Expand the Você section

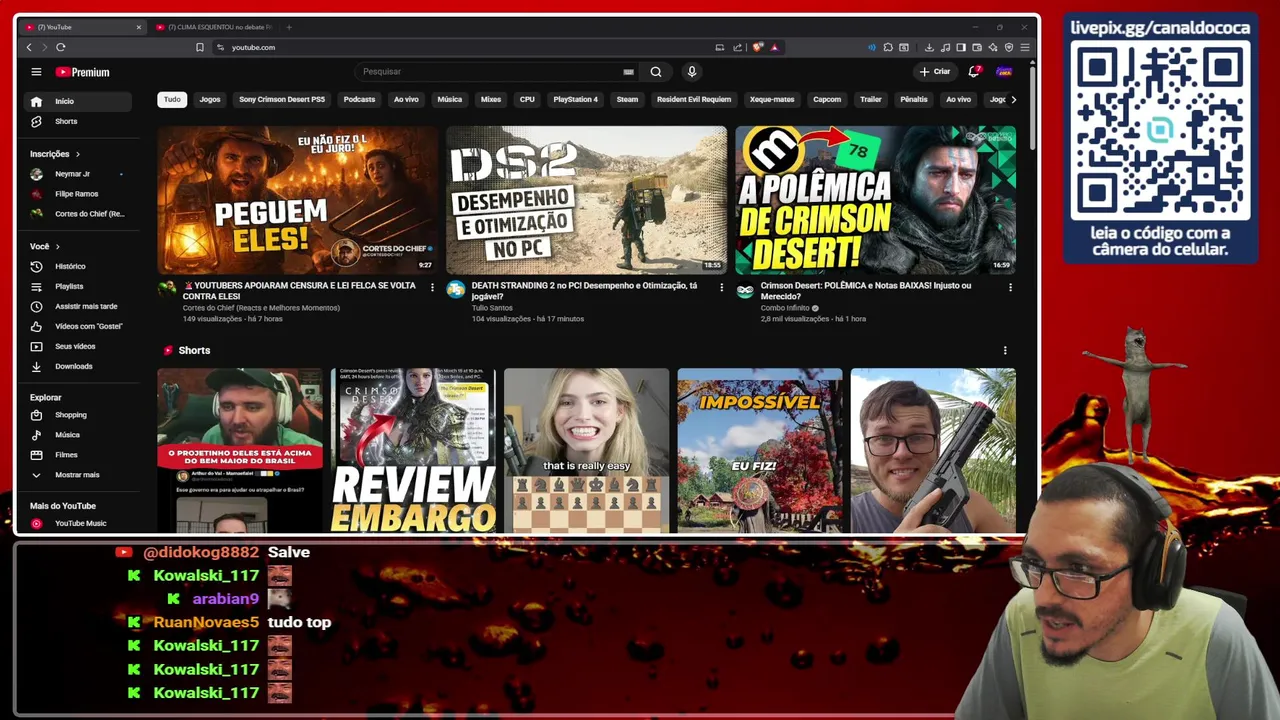coord(45,246)
